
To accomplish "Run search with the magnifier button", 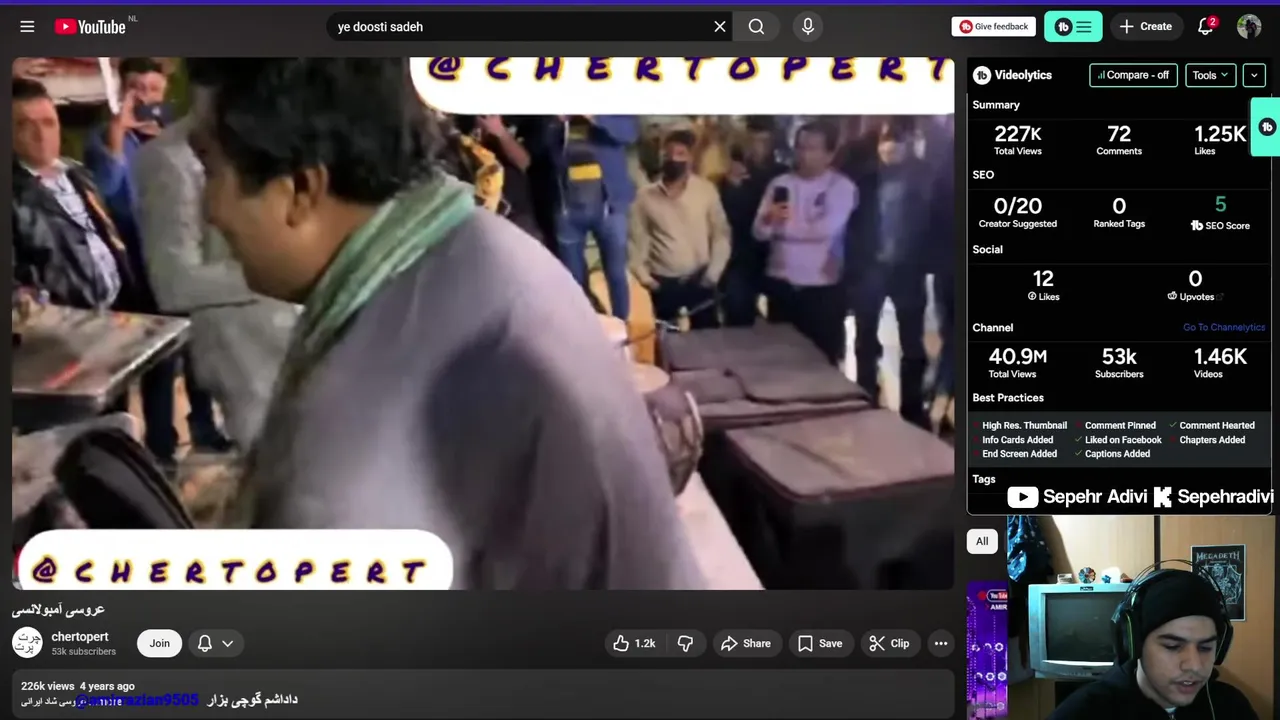I will point(756,27).
